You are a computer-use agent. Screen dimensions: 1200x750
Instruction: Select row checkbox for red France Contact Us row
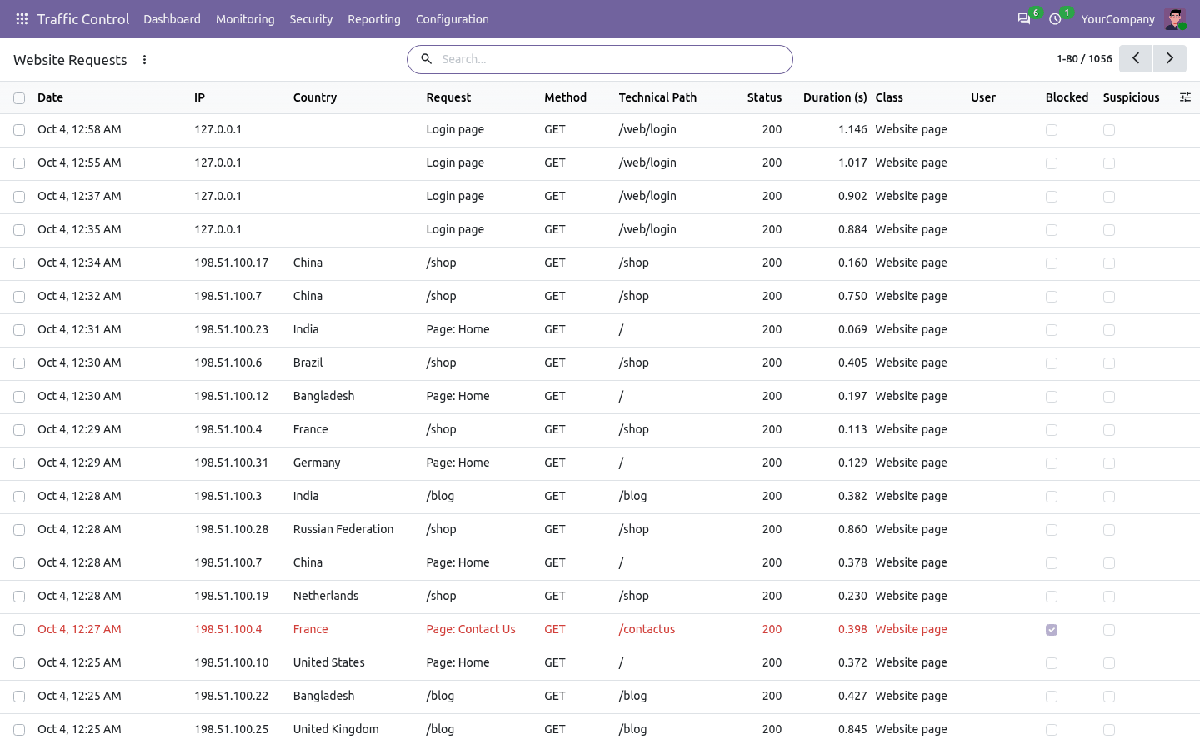tap(19, 630)
